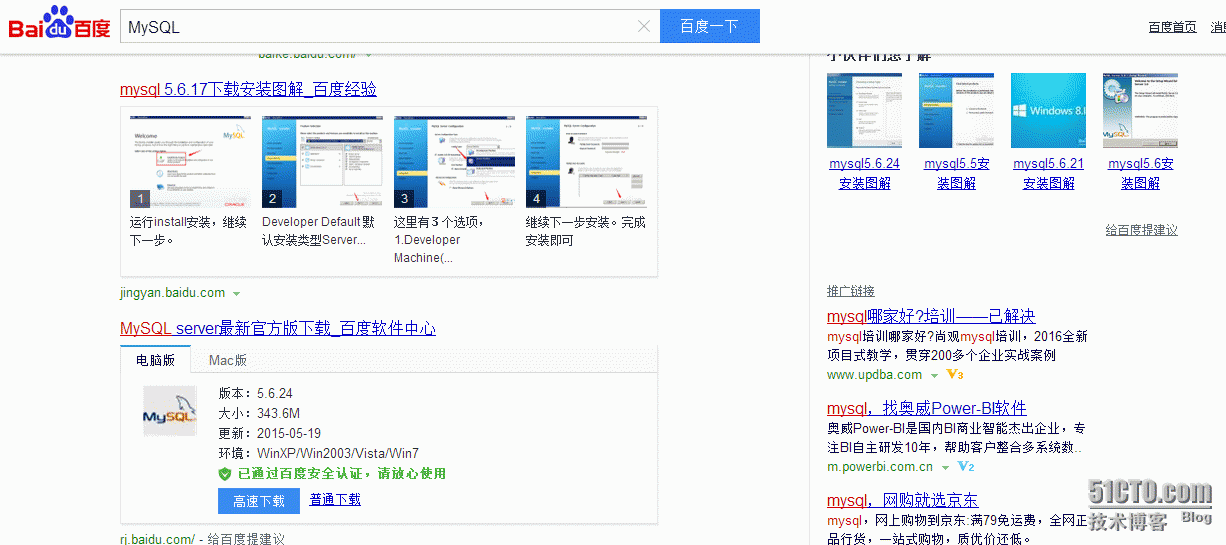
Task: Click 给百度提建议 below rj.baidu.com
Action: pyautogui.click(x=246, y=539)
